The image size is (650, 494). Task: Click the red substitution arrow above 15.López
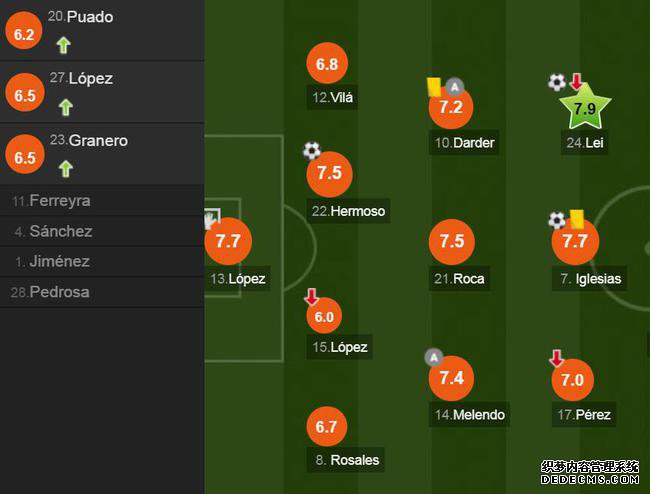click(x=311, y=297)
